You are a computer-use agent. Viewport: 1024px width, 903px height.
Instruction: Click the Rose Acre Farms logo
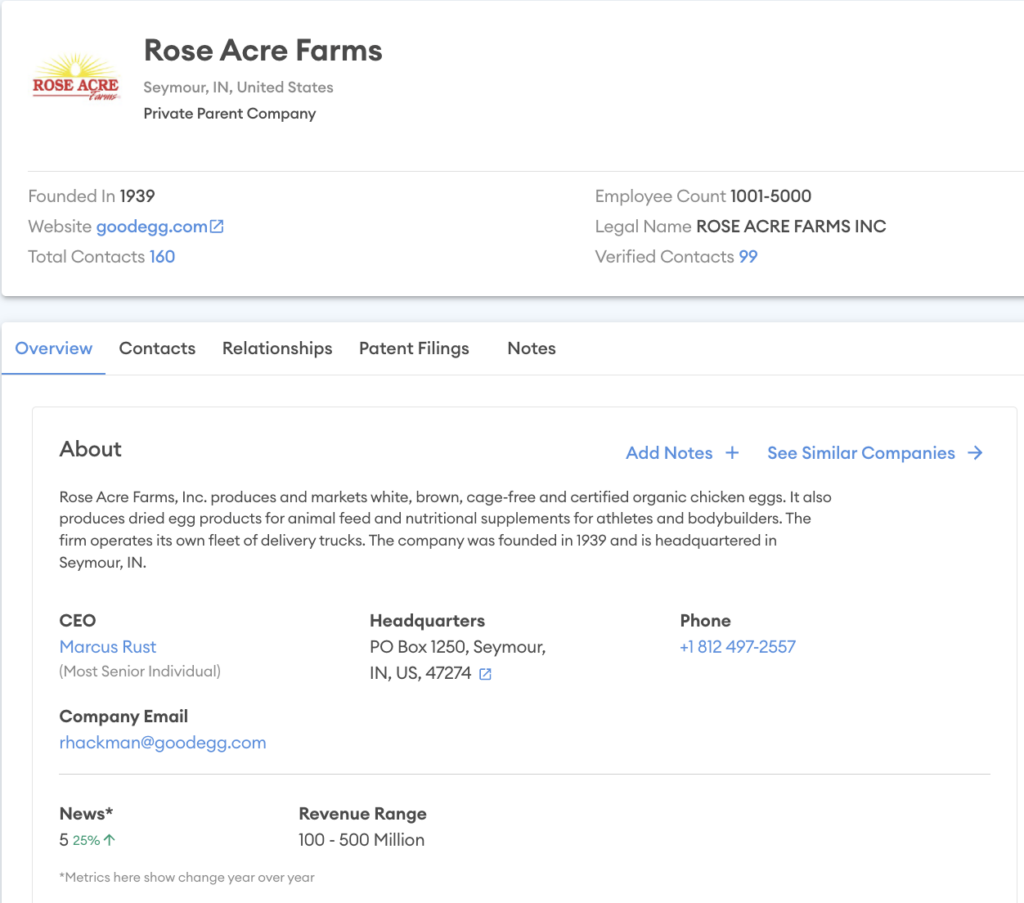pos(76,77)
